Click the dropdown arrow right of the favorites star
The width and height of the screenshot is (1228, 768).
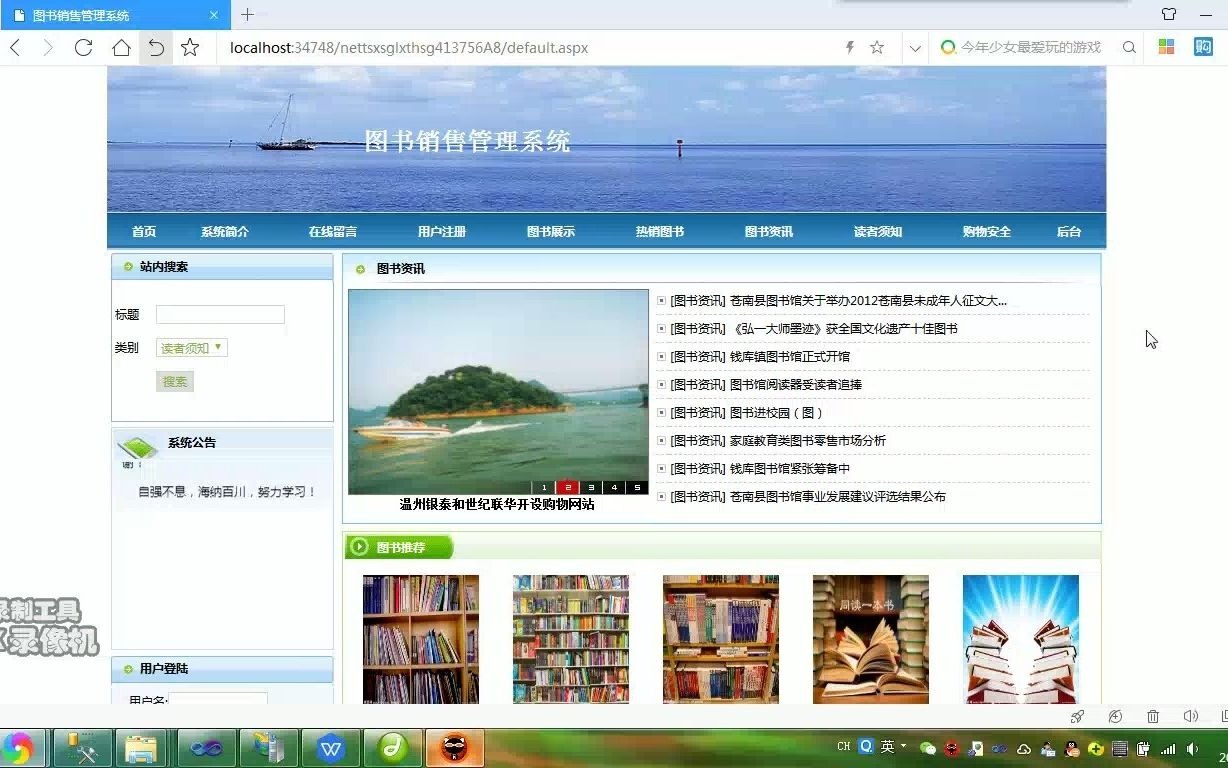913,47
